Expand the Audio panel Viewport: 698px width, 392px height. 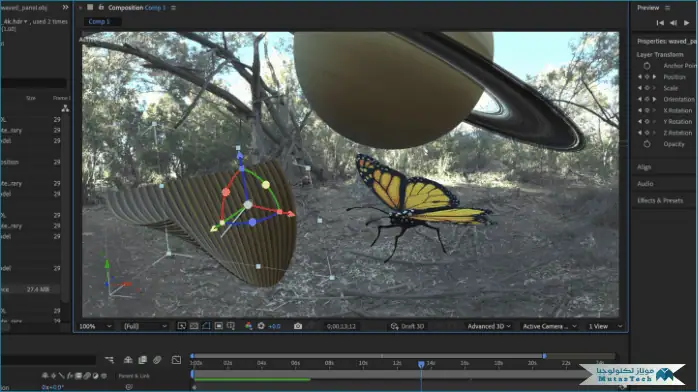point(645,184)
